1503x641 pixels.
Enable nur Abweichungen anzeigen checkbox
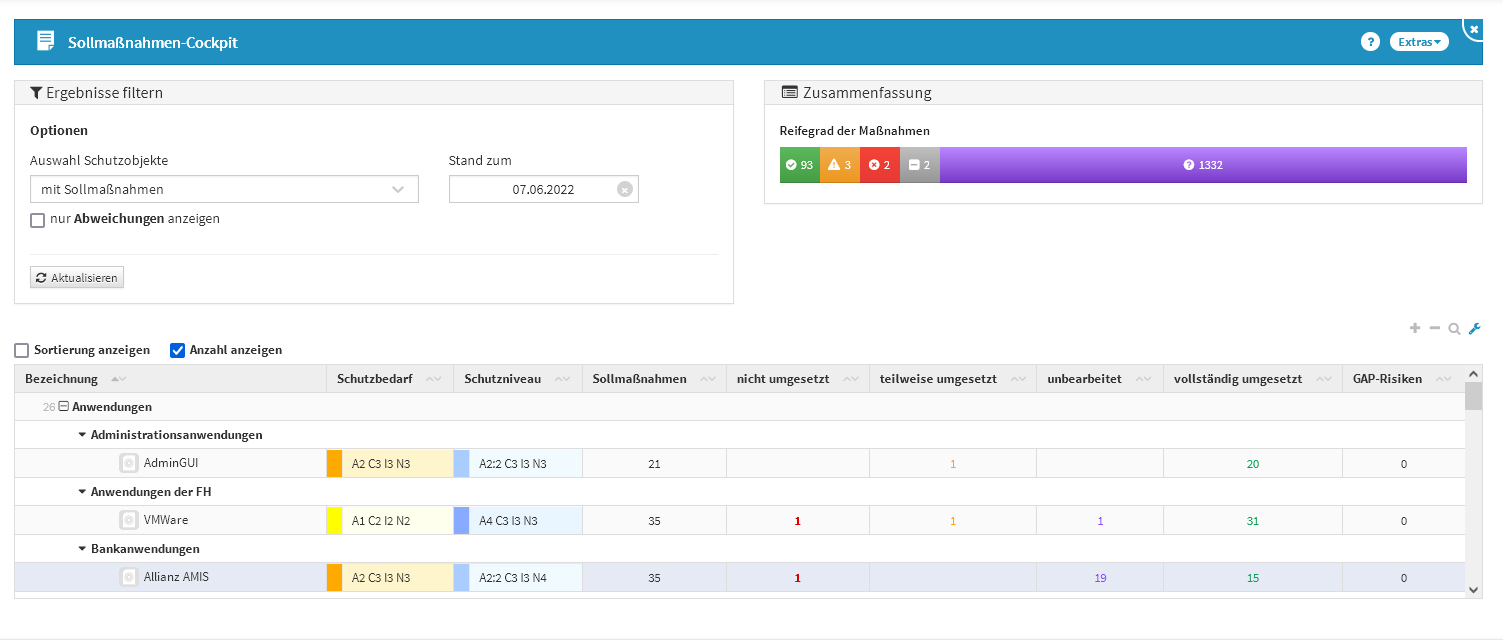[x=38, y=220]
